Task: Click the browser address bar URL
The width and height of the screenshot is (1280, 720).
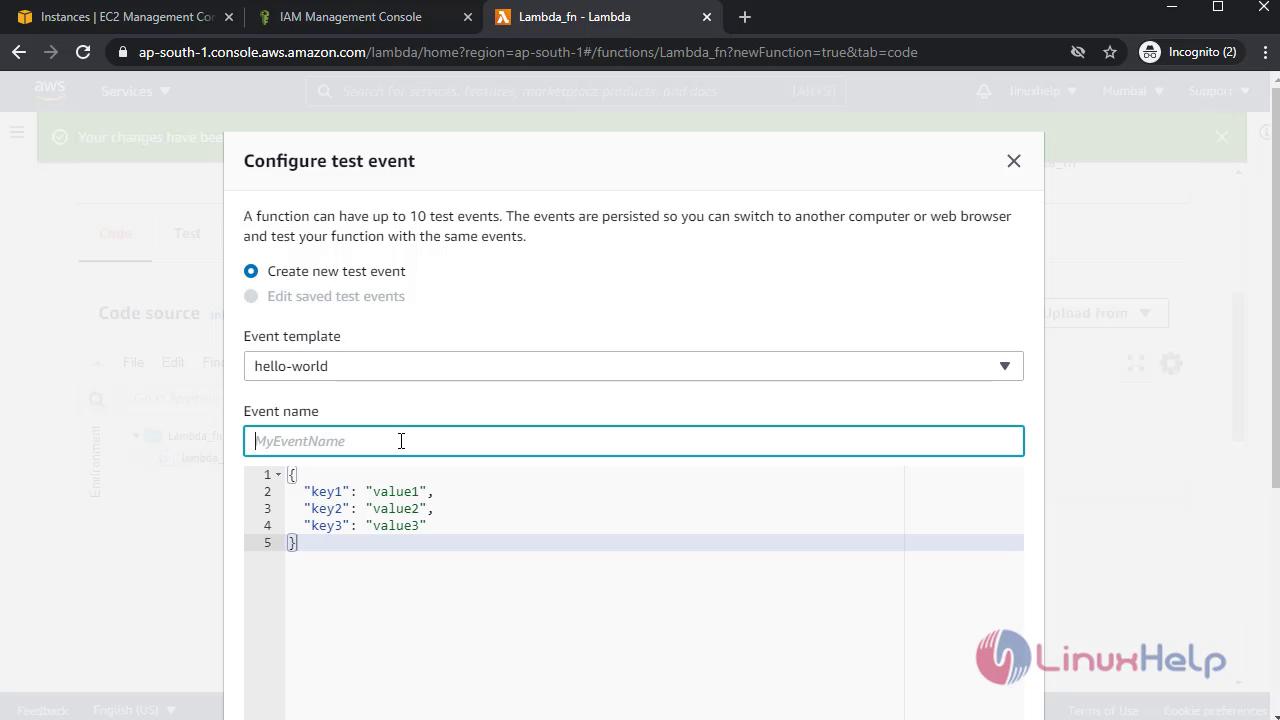Action: point(528,52)
